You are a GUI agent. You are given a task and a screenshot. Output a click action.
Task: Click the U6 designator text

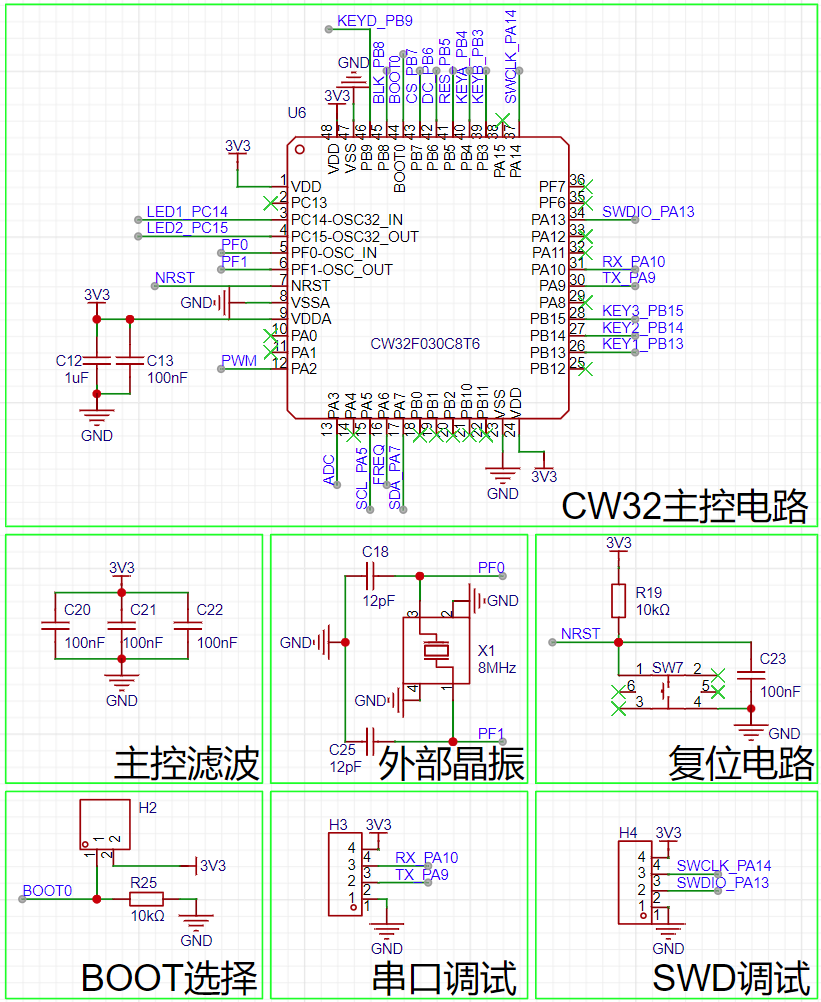(296, 113)
